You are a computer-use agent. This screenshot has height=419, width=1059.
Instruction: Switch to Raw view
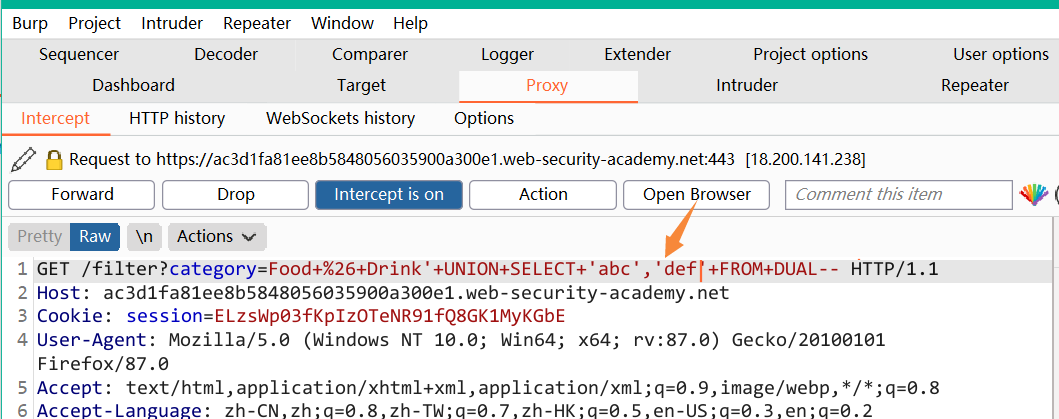95,237
